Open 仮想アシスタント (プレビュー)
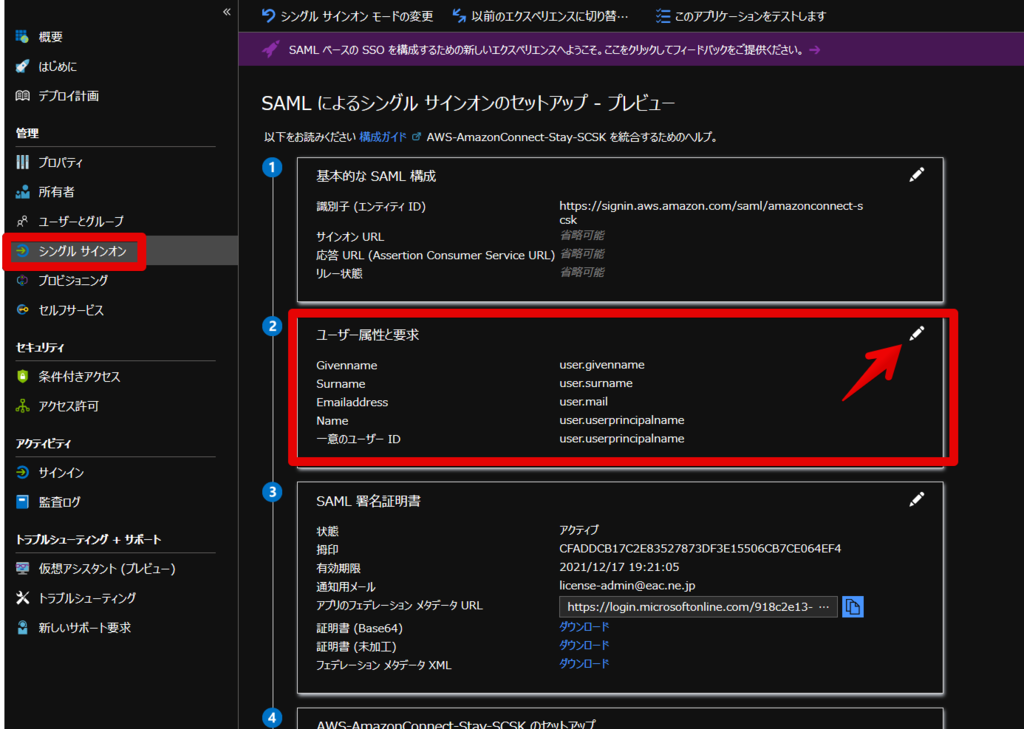1024x729 pixels. click(x=107, y=569)
